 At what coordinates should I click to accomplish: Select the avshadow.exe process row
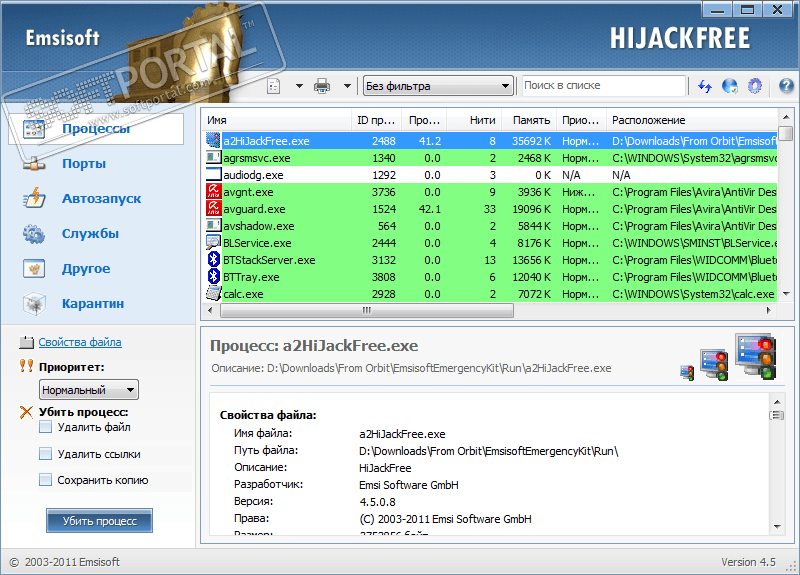491,226
